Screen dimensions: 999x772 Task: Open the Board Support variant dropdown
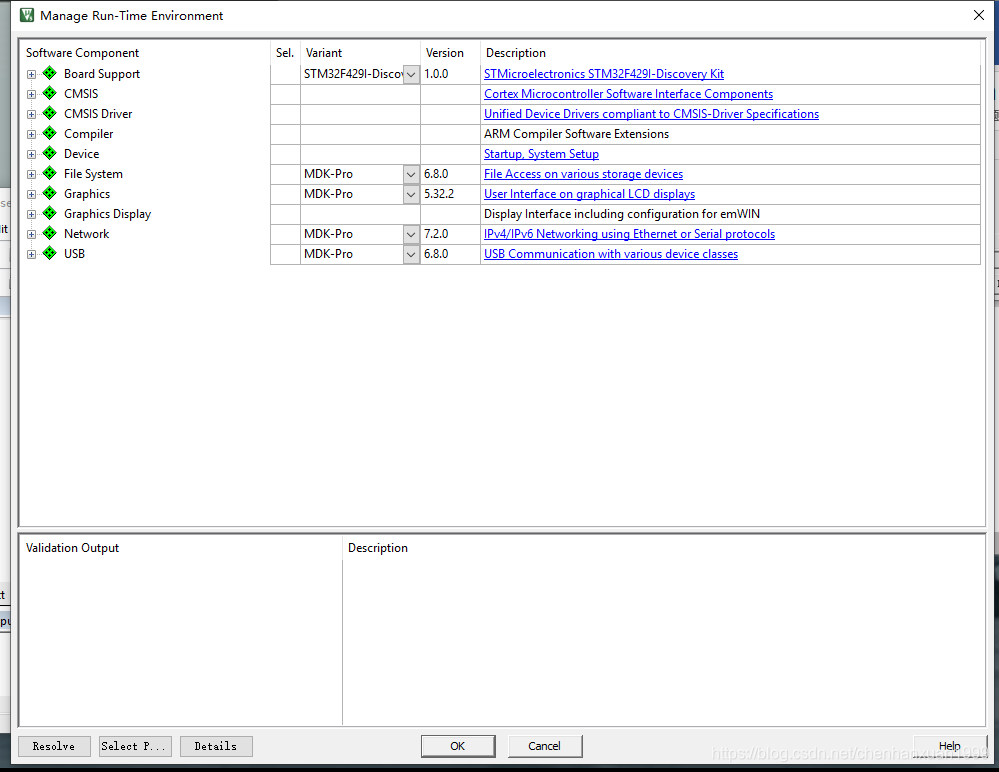pyautogui.click(x=412, y=74)
